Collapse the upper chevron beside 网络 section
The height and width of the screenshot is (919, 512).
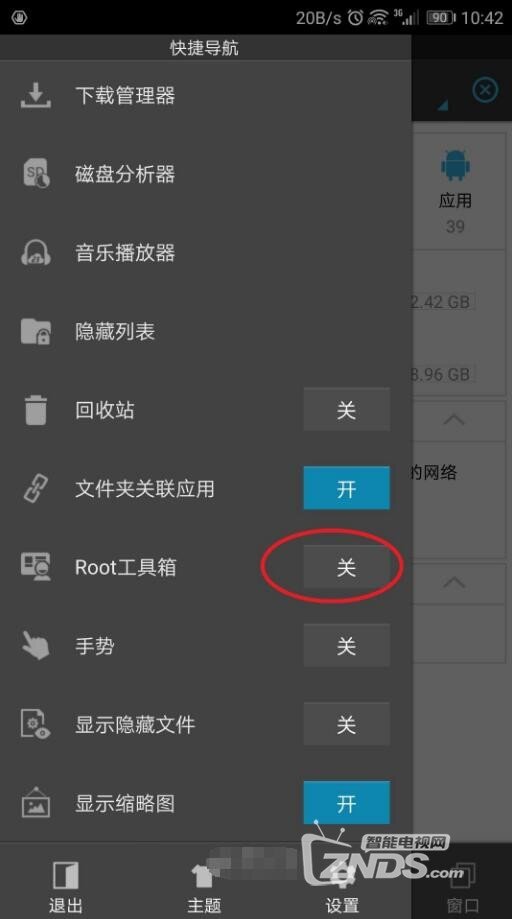454,420
